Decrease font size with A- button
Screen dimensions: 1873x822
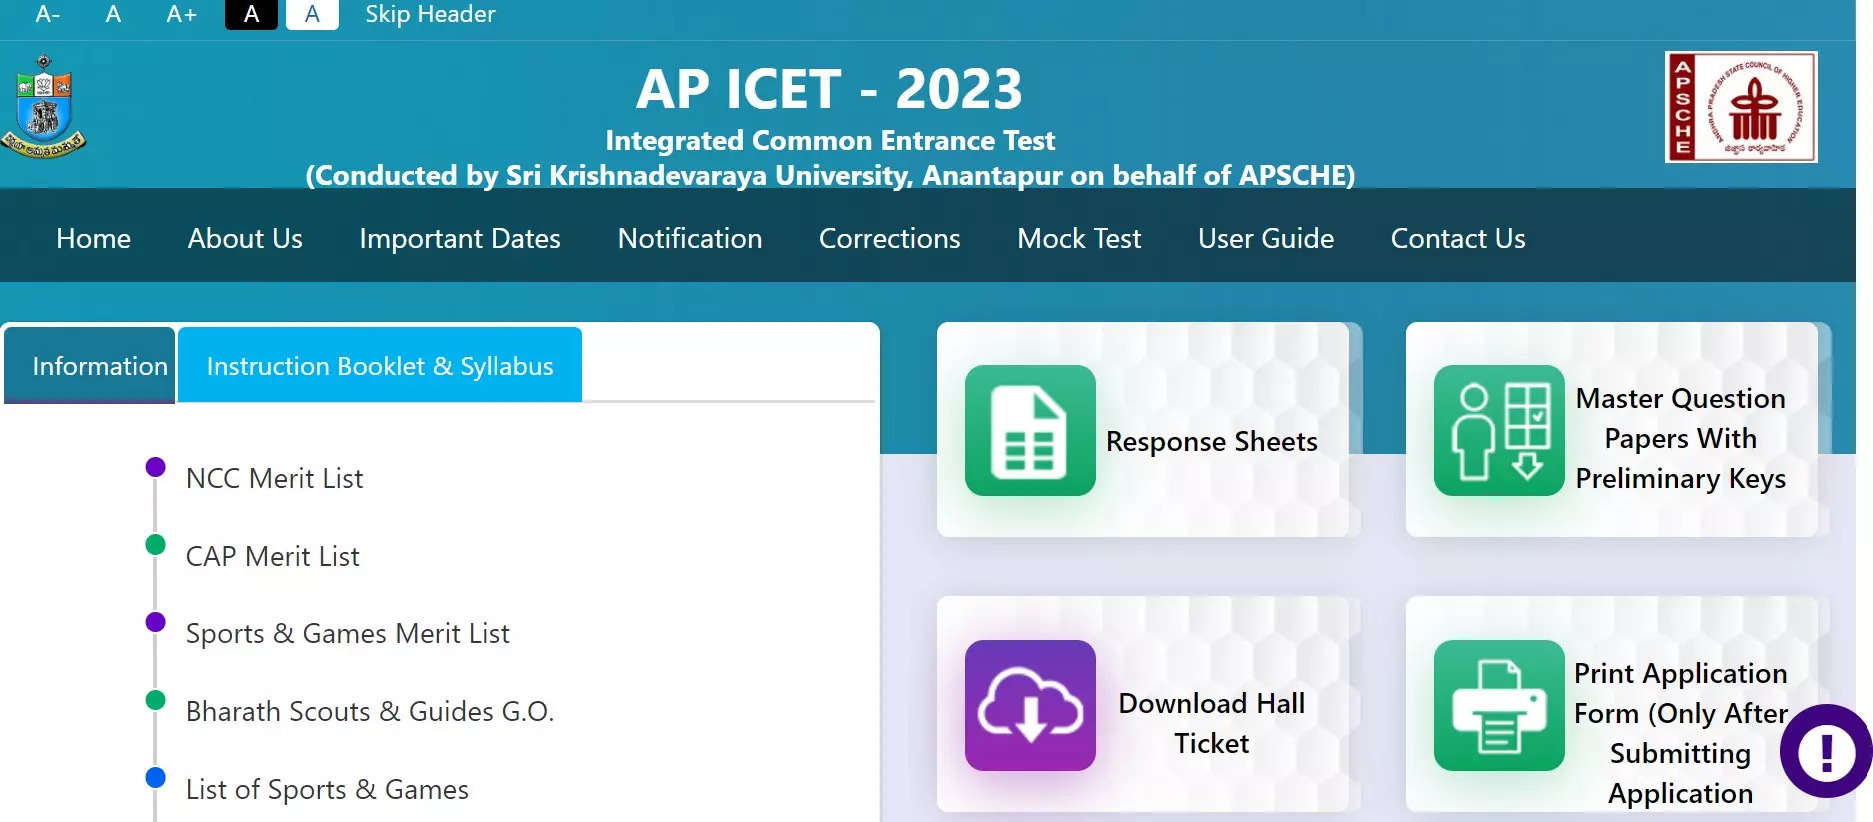coord(47,14)
